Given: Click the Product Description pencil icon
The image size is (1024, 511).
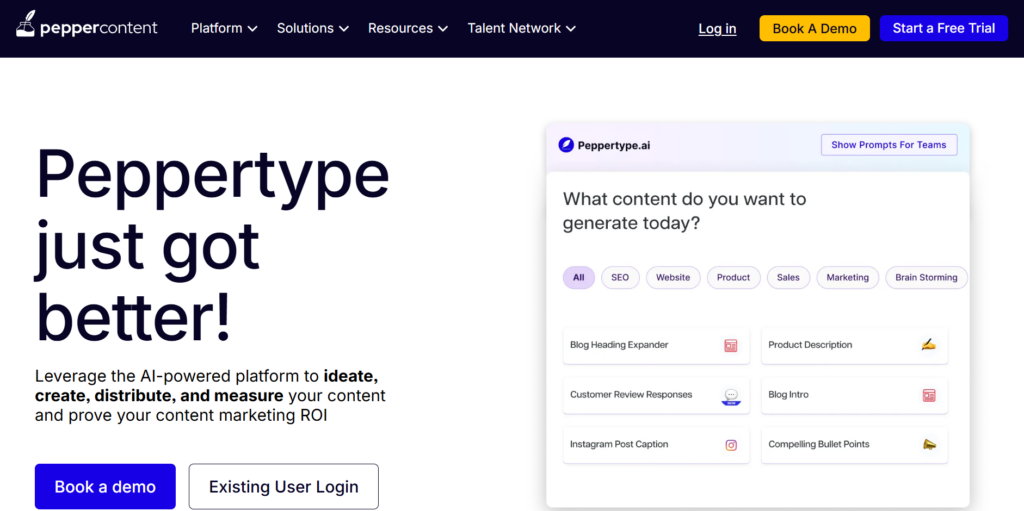Looking at the screenshot, I should [x=929, y=345].
